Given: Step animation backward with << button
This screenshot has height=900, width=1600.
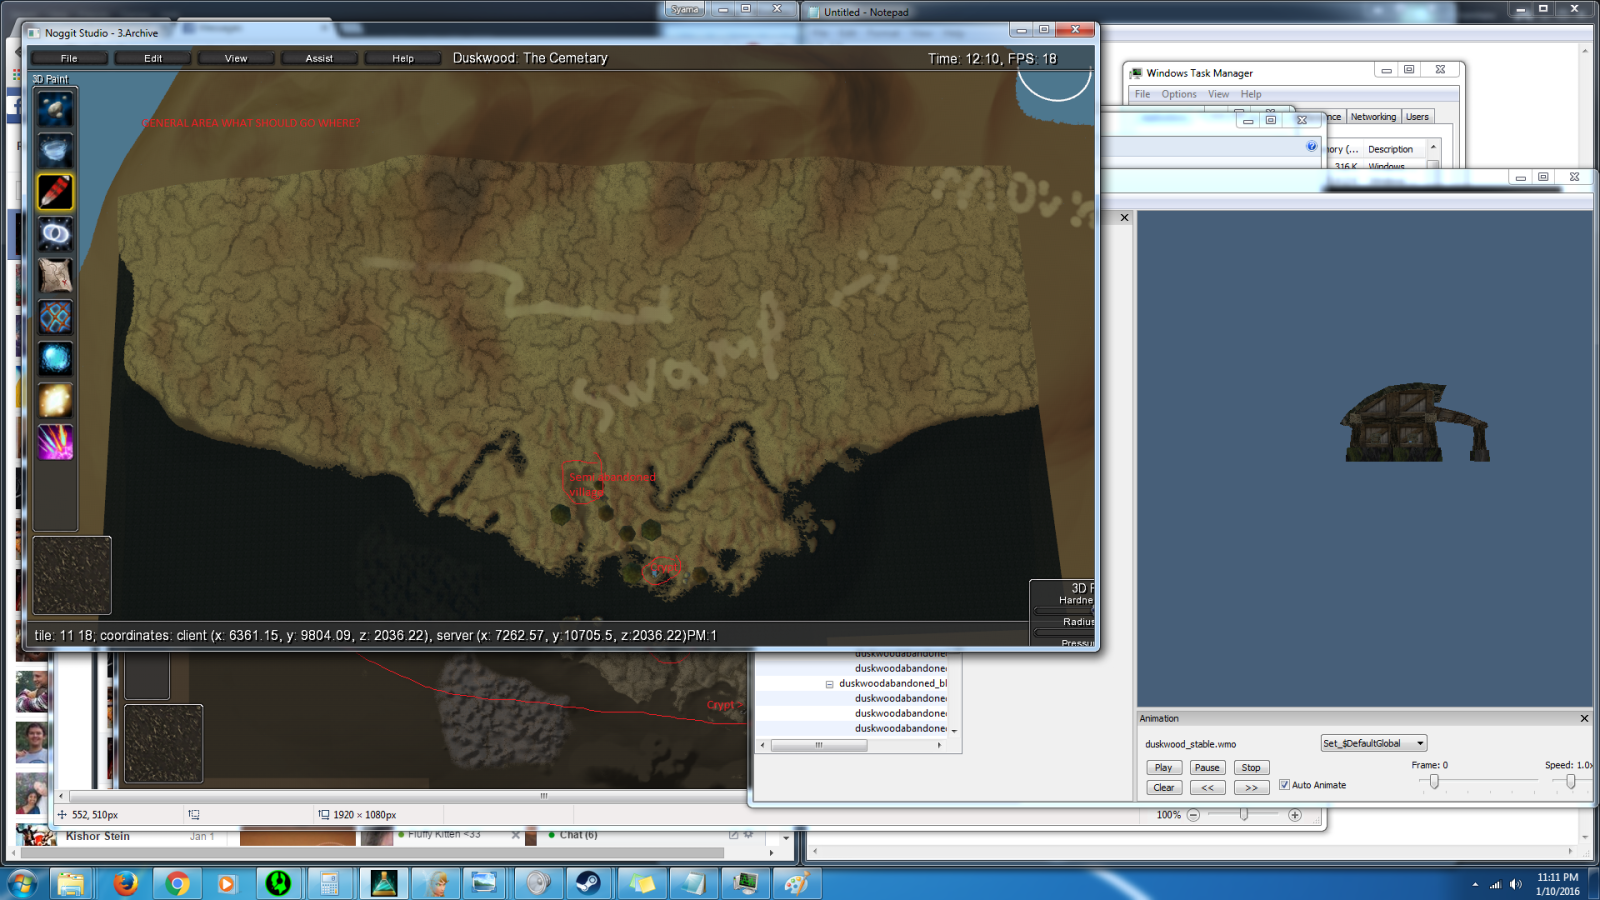Looking at the screenshot, I should click(x=1207, y=788).
